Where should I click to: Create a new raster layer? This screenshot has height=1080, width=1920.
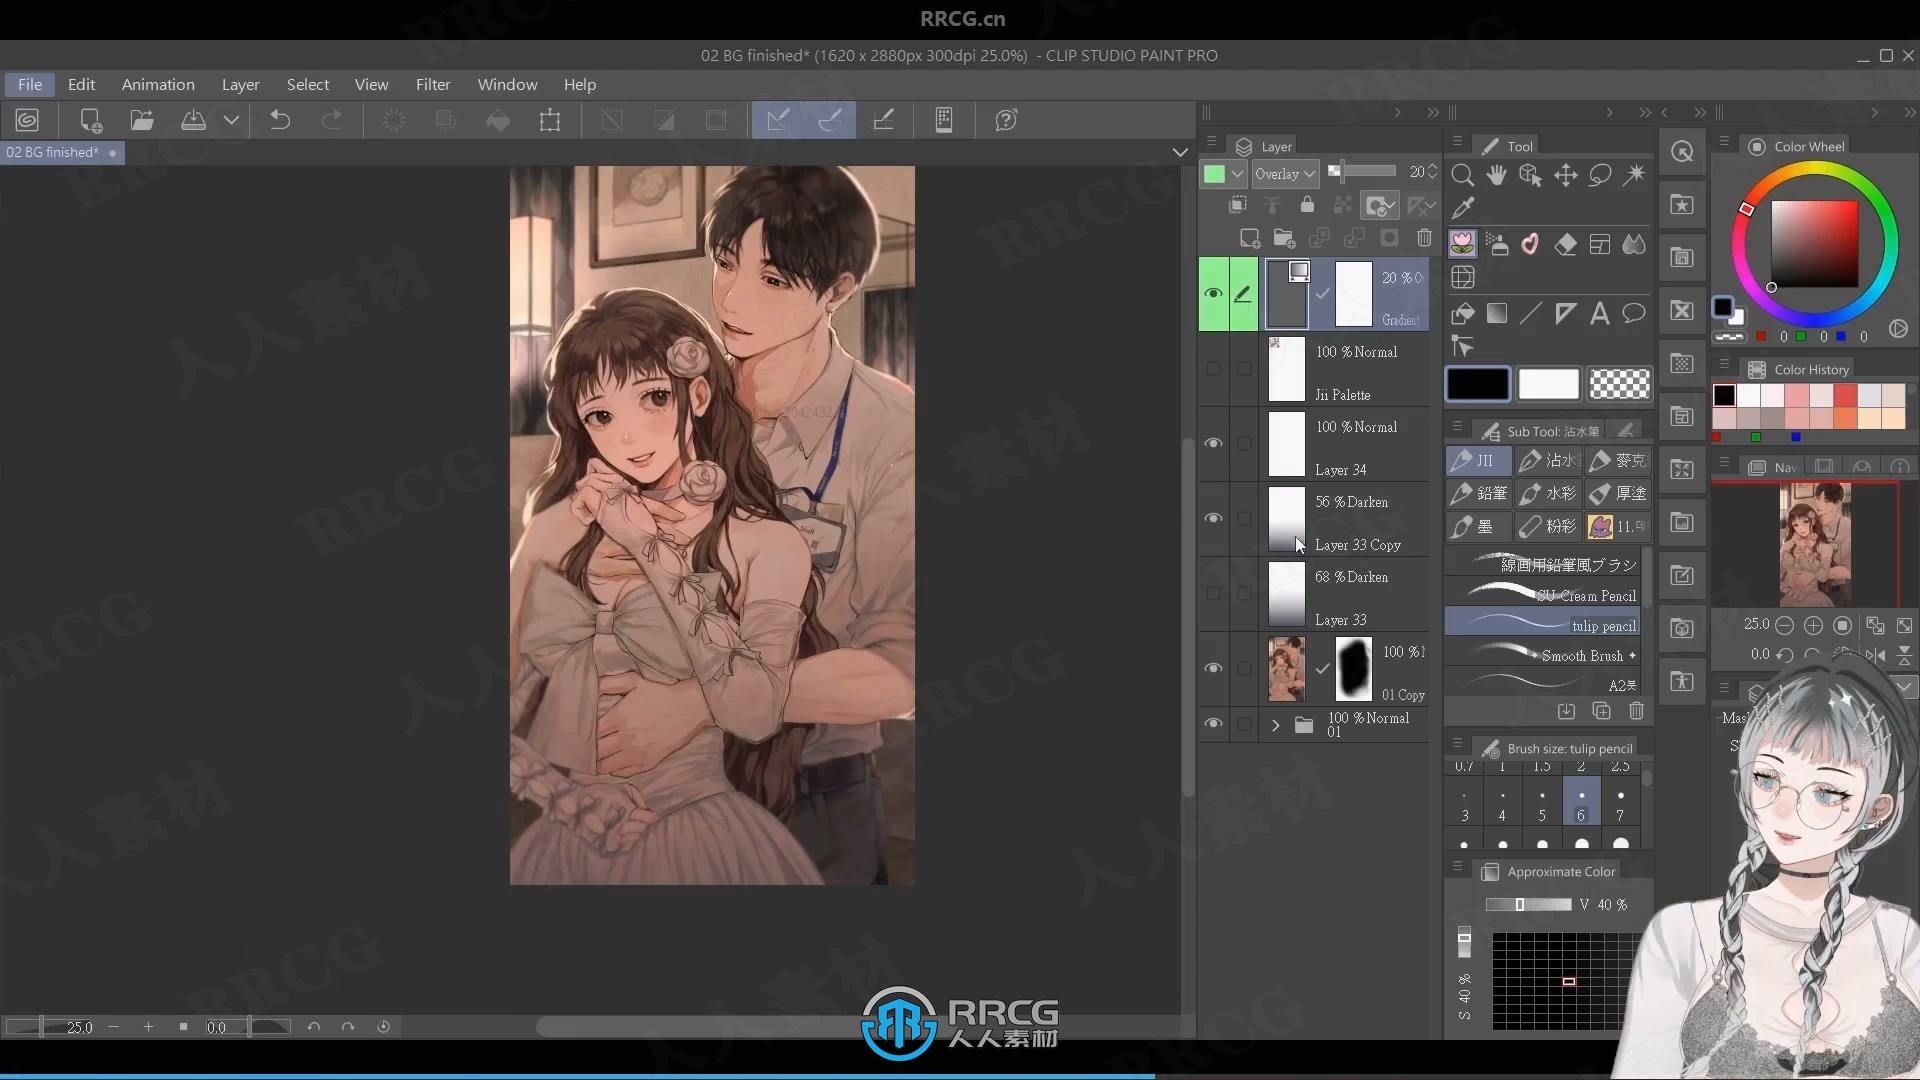click(1250, 238)
